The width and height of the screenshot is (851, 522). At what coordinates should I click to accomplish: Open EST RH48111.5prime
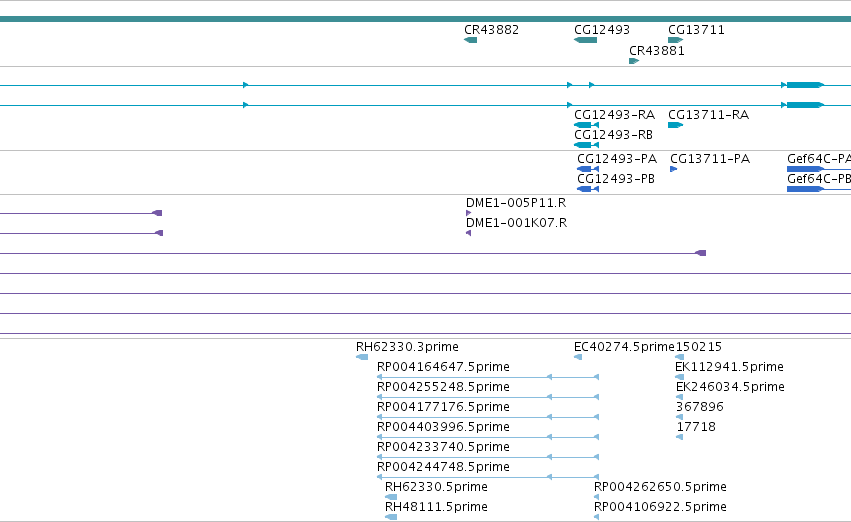pos(391,517)
